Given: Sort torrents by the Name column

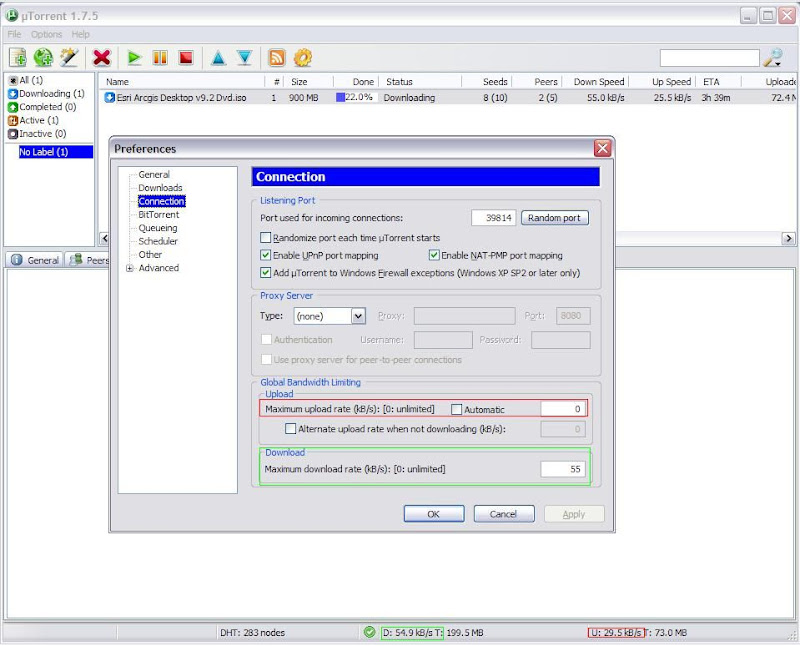Looking at the screenshot, I should coord(184,82).
